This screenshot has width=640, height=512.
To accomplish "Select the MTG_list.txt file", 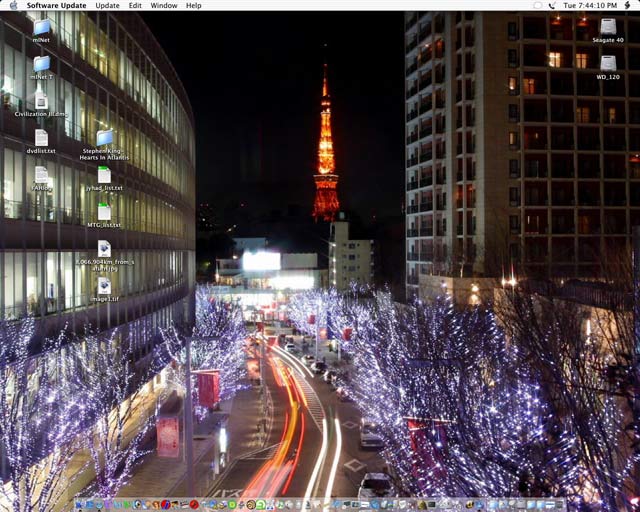I will click(x=104, y=212).
